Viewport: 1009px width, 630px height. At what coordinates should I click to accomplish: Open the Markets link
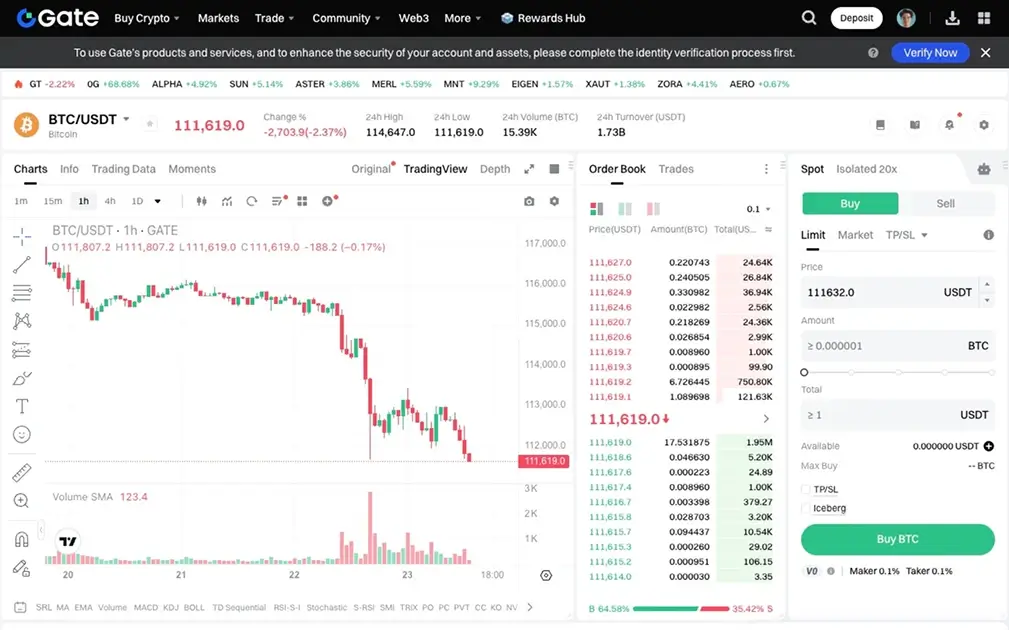coord(218,18)
